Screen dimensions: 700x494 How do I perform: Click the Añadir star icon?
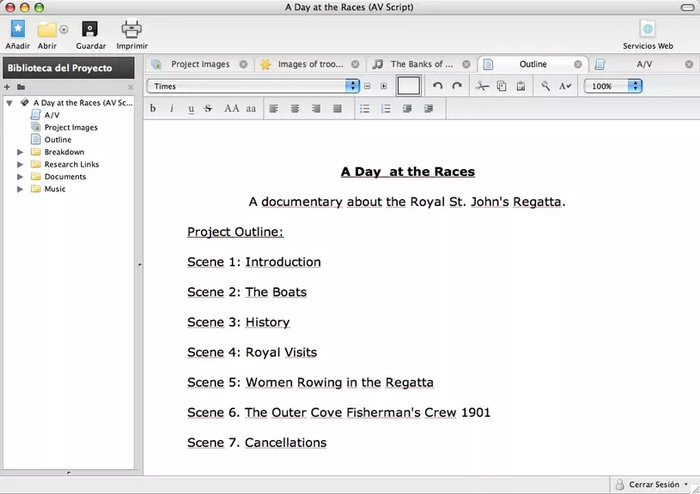(18, 29)
